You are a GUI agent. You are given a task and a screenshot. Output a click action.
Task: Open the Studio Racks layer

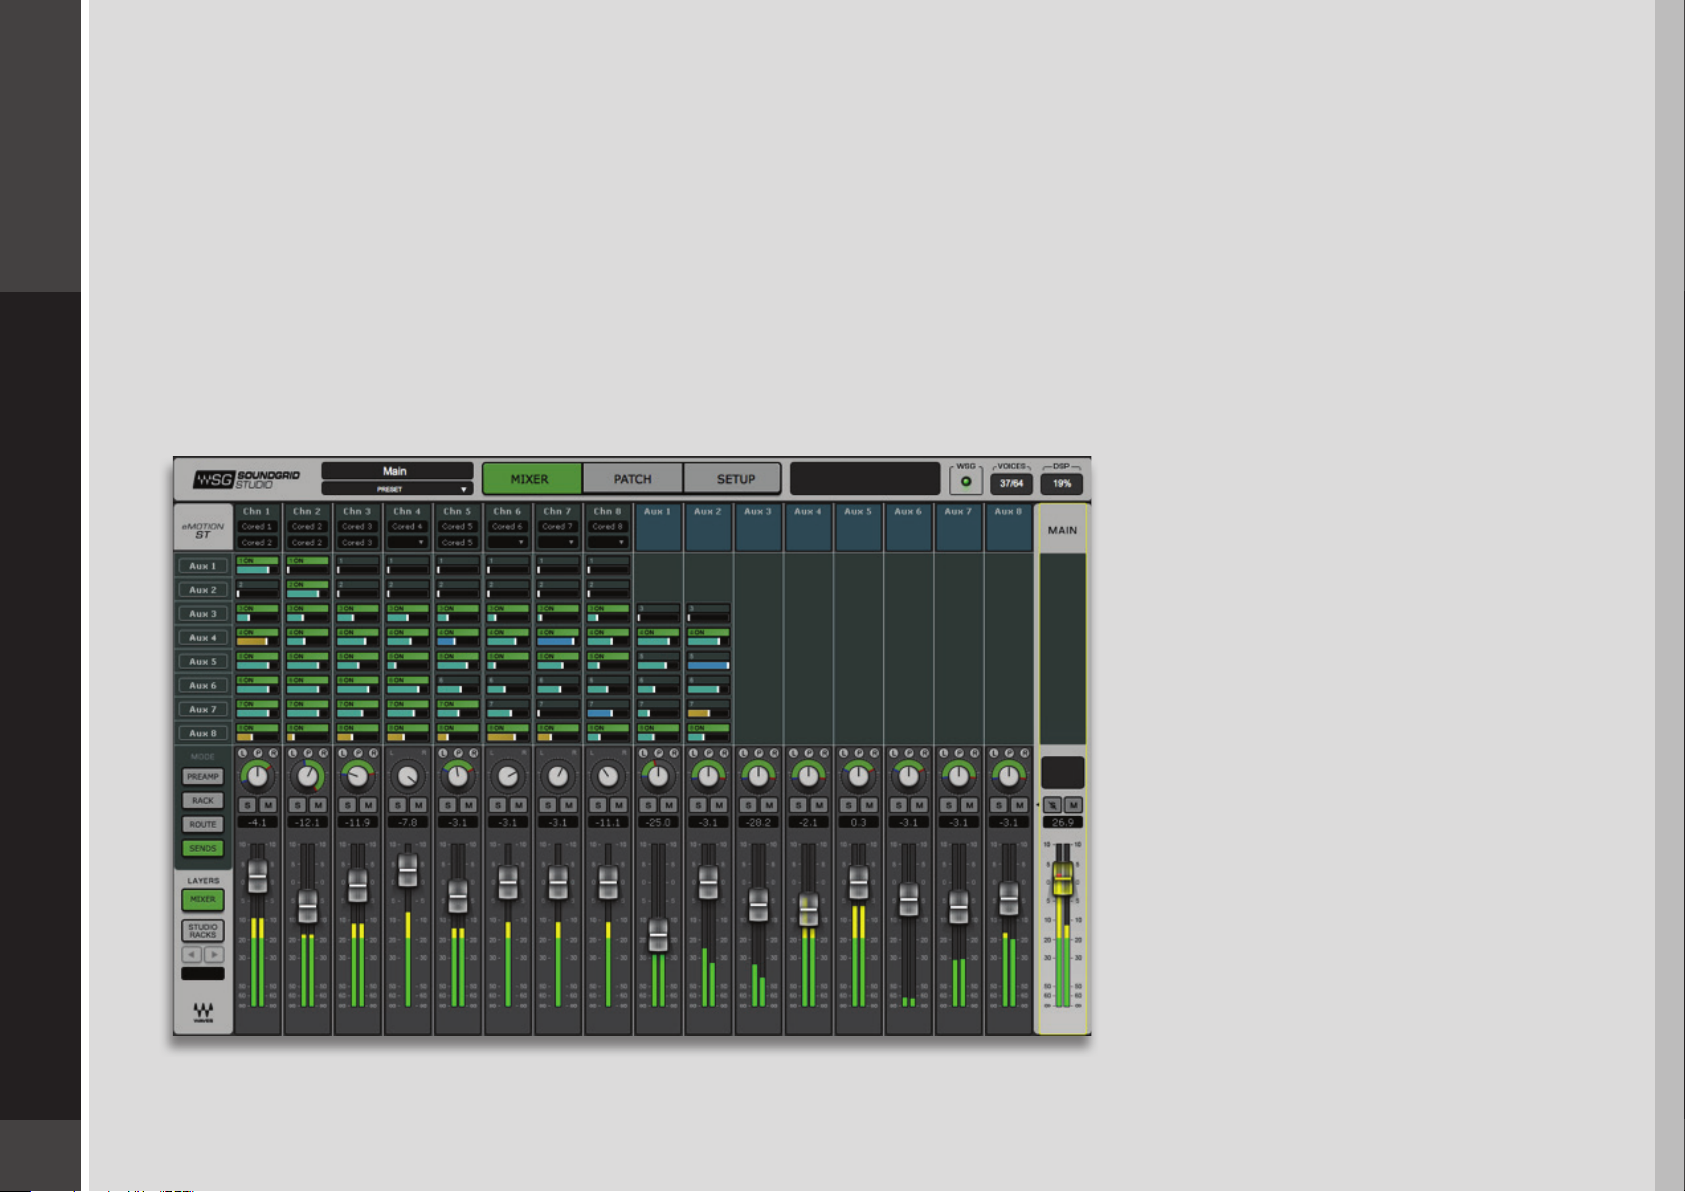click(x=203, y=930)
